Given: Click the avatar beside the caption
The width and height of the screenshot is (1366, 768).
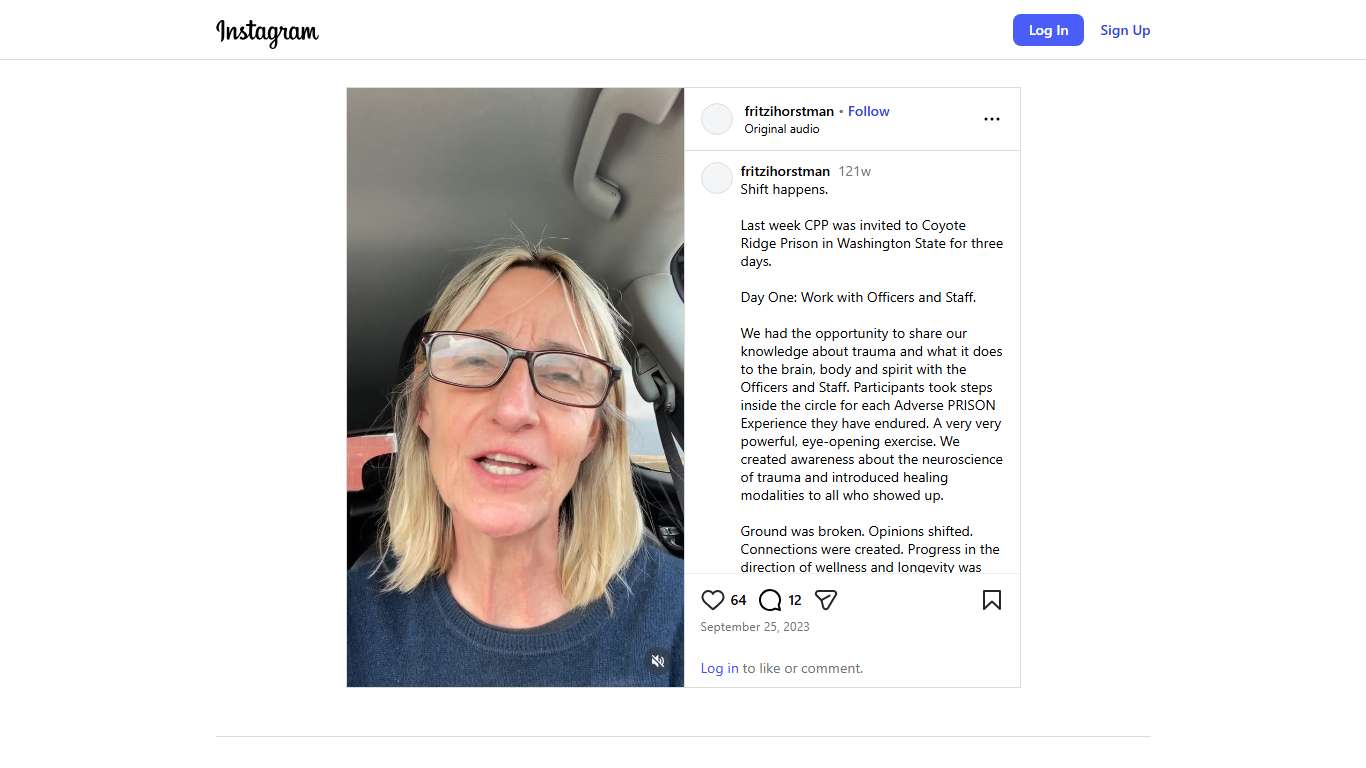Looking at the screenshot, I should 717,178.
